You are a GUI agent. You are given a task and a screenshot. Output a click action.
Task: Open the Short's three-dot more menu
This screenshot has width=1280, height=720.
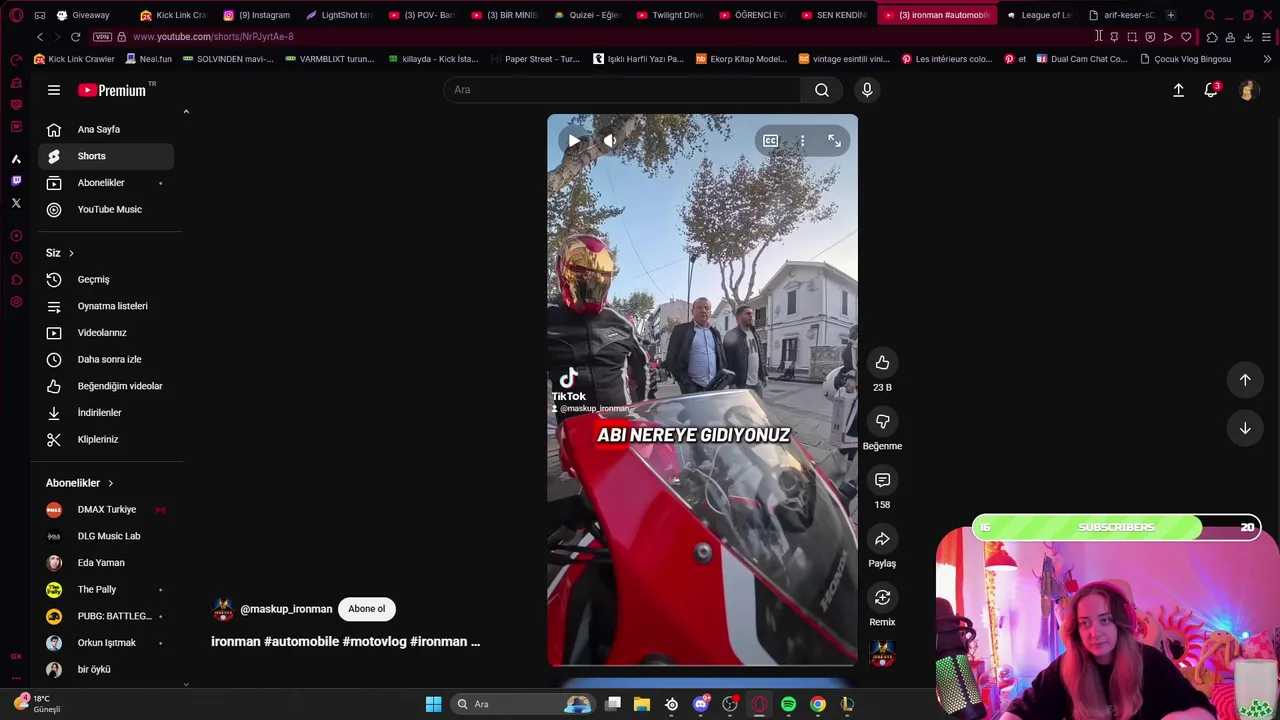pyautogui.click(x=802, y=141)
